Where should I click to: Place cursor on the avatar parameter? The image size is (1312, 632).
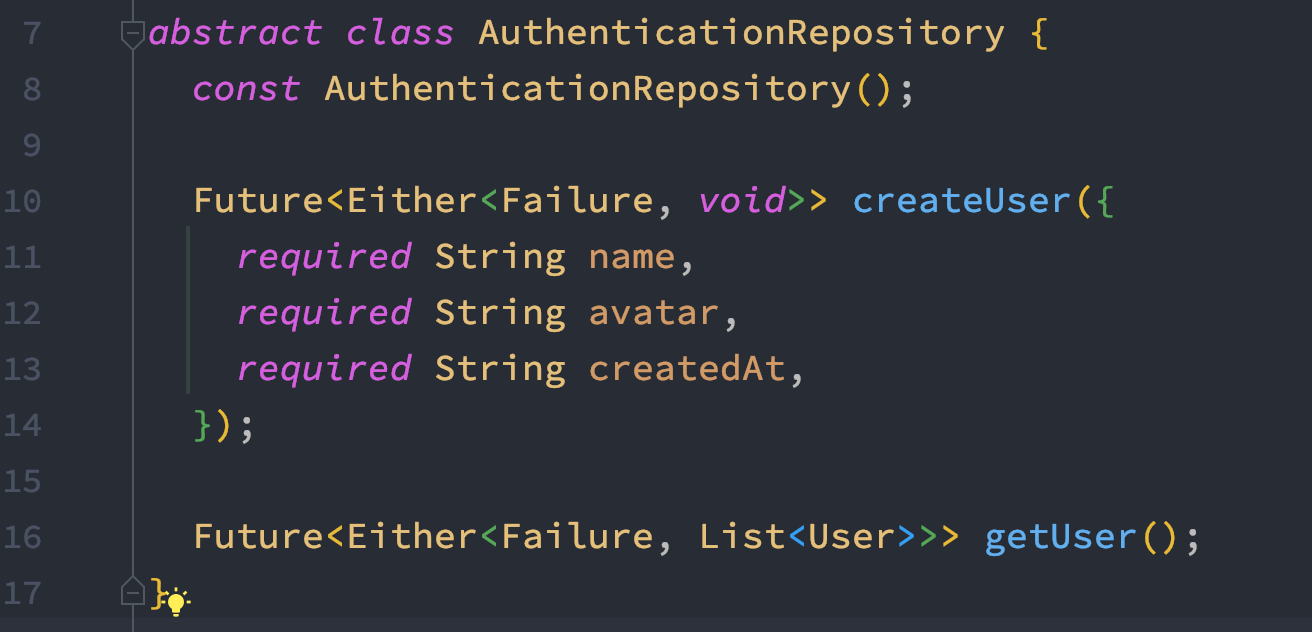click(654, 313)
